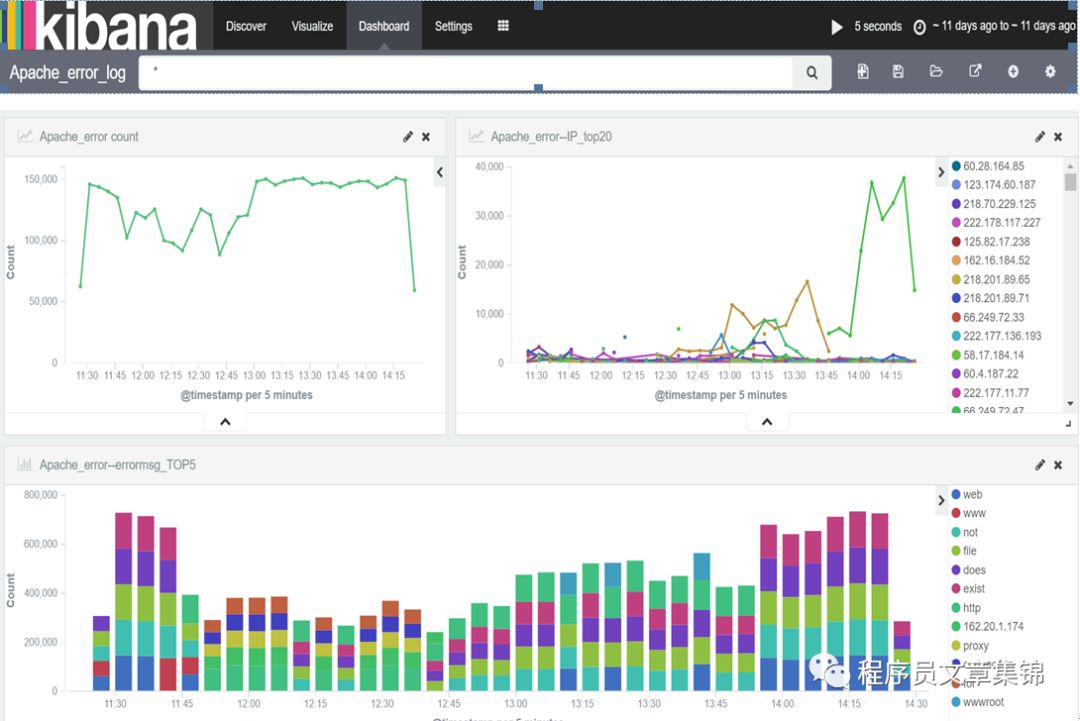Click bar chart icon of errormsg_TOP5 panel
Image resolution: width=1080 pixels, height=721 pixels.
point(25,464)
